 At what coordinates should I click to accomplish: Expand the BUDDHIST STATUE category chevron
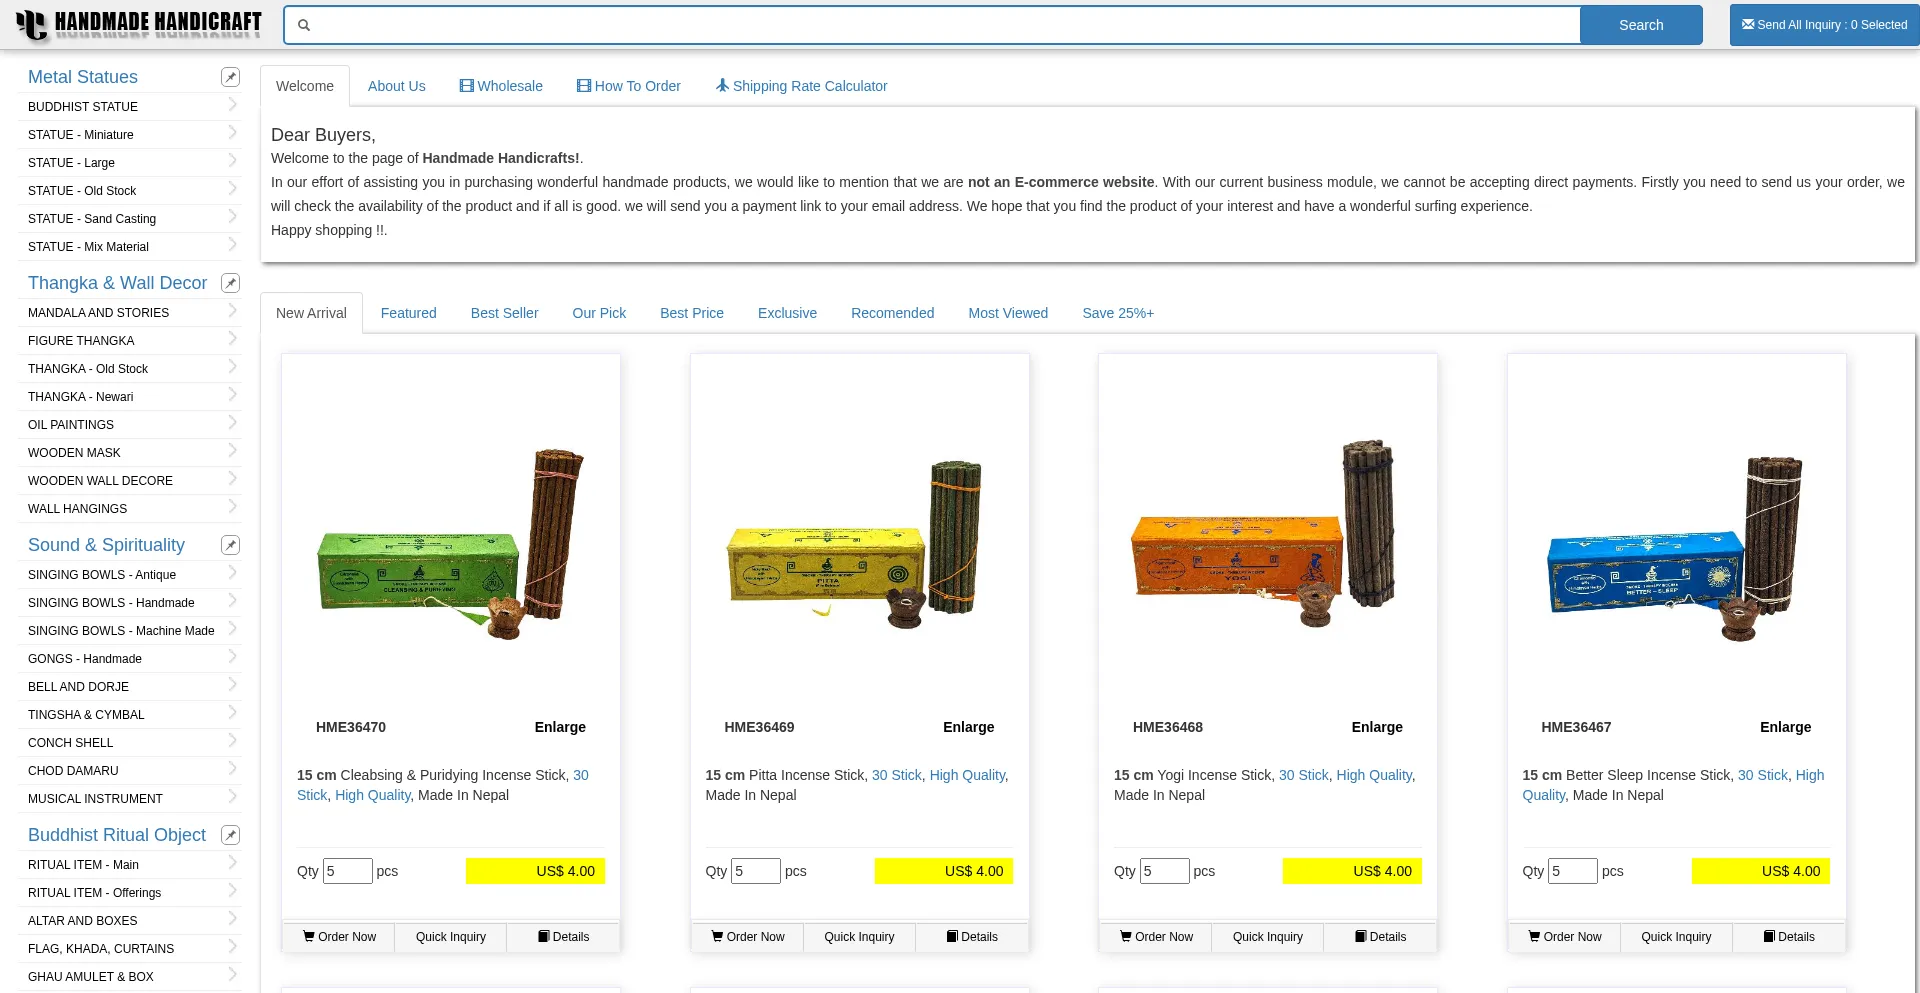(x=232, y=106)
